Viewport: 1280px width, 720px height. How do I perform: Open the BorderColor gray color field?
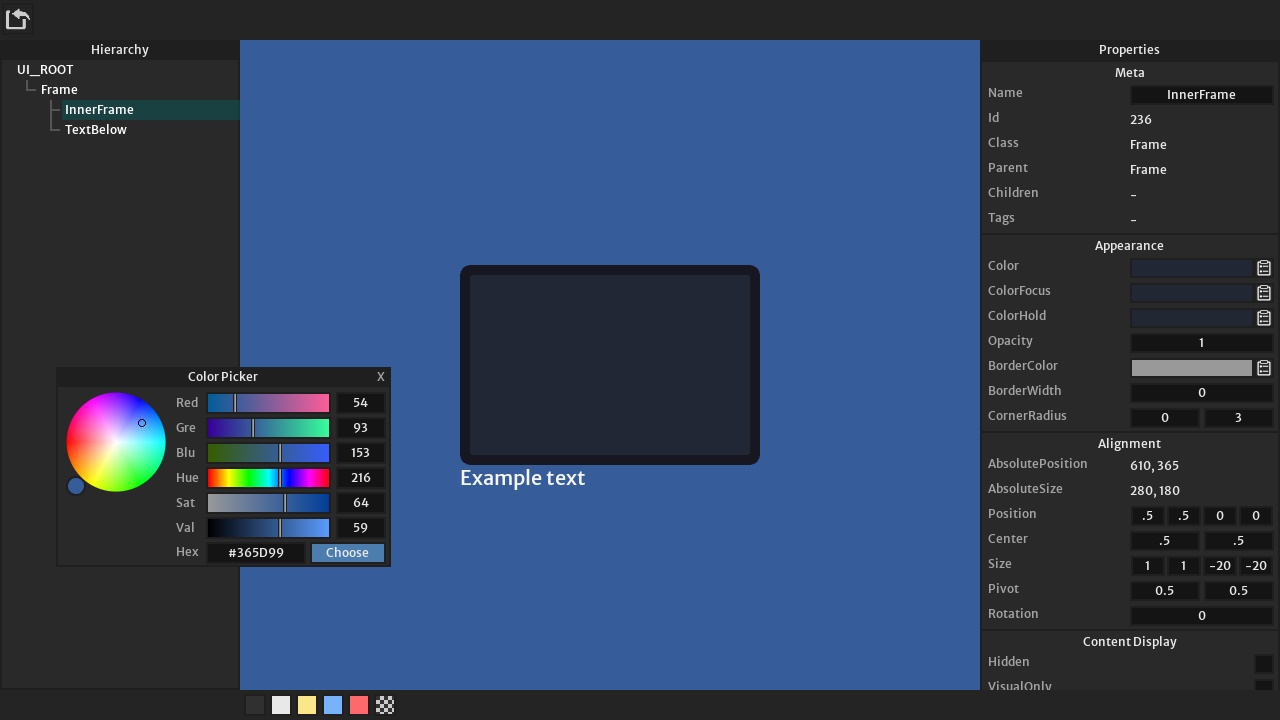tap(1191, 368)
